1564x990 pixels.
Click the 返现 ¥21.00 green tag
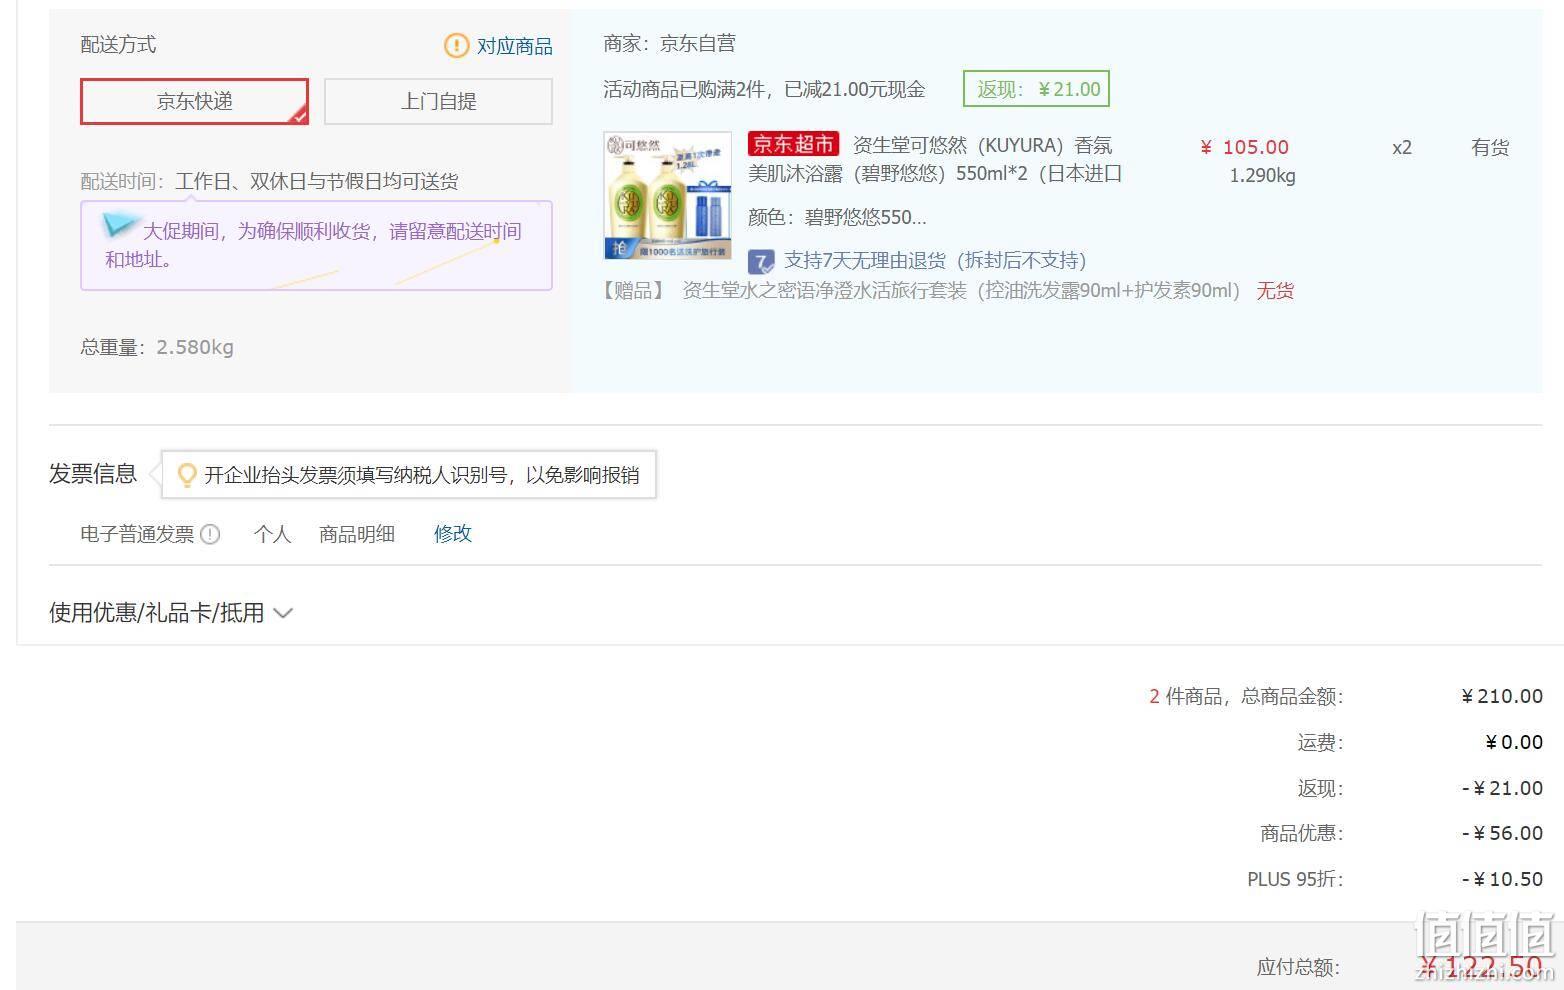[1036, 89]
